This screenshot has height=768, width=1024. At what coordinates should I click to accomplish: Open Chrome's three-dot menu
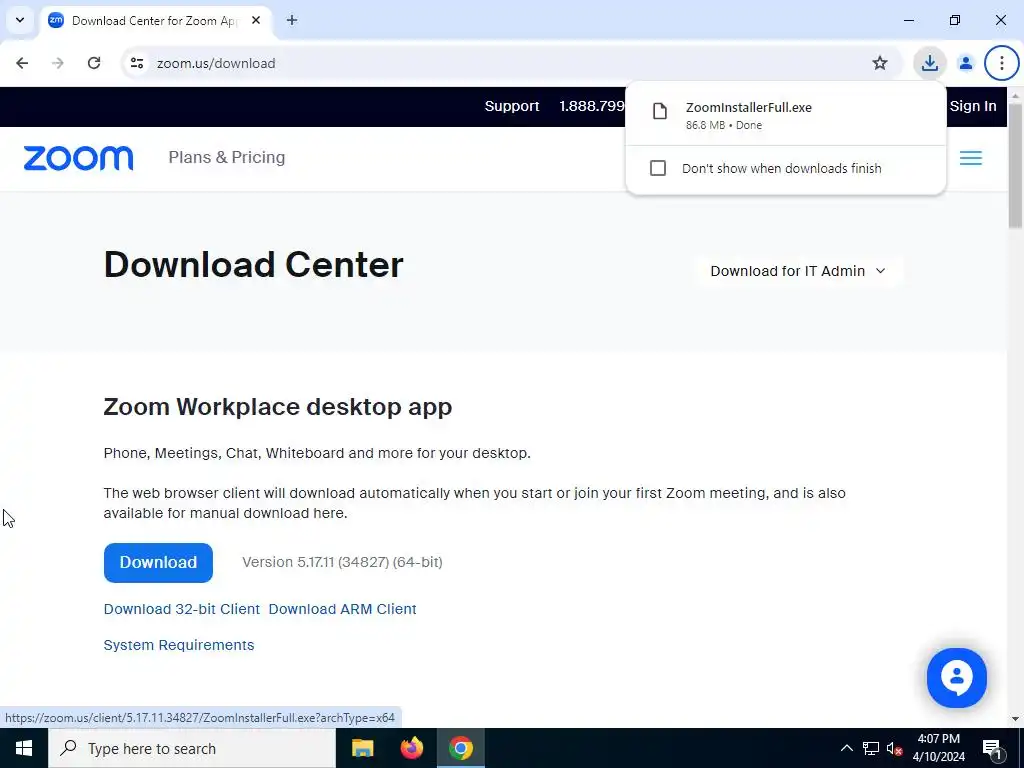1001,63
